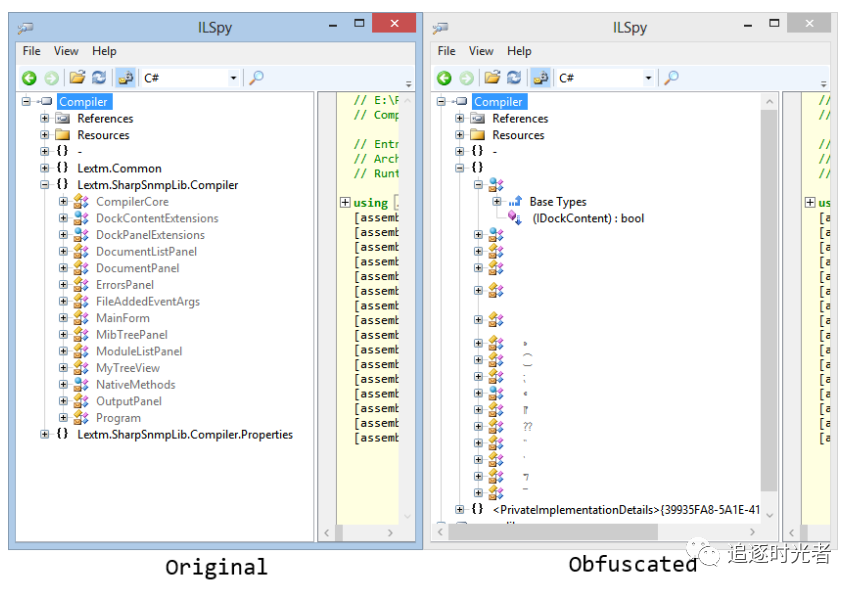
Task: Click Forward arrow in right ILSpy toolbar
Action: coord(466,78)
